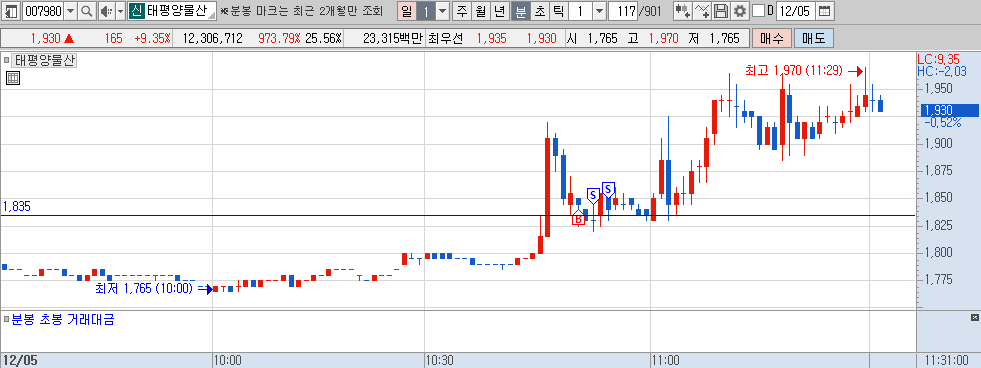Click the 태평양물산 chart legend label
981x368 pixels.
[44, 61]
